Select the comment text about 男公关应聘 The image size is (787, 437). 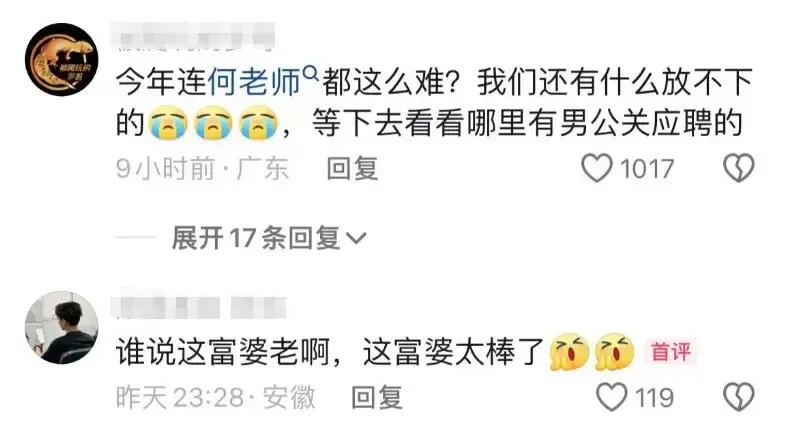click(x=434, y=102)
